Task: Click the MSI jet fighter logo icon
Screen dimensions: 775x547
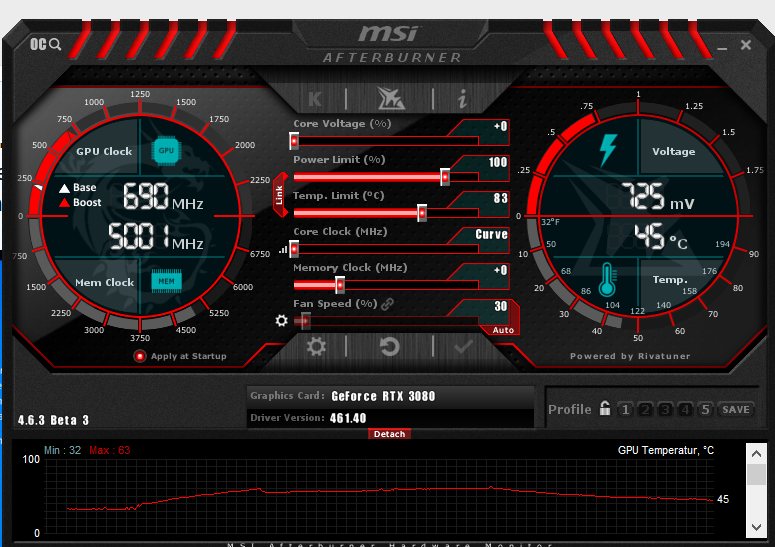Action: tap(390, 98)
